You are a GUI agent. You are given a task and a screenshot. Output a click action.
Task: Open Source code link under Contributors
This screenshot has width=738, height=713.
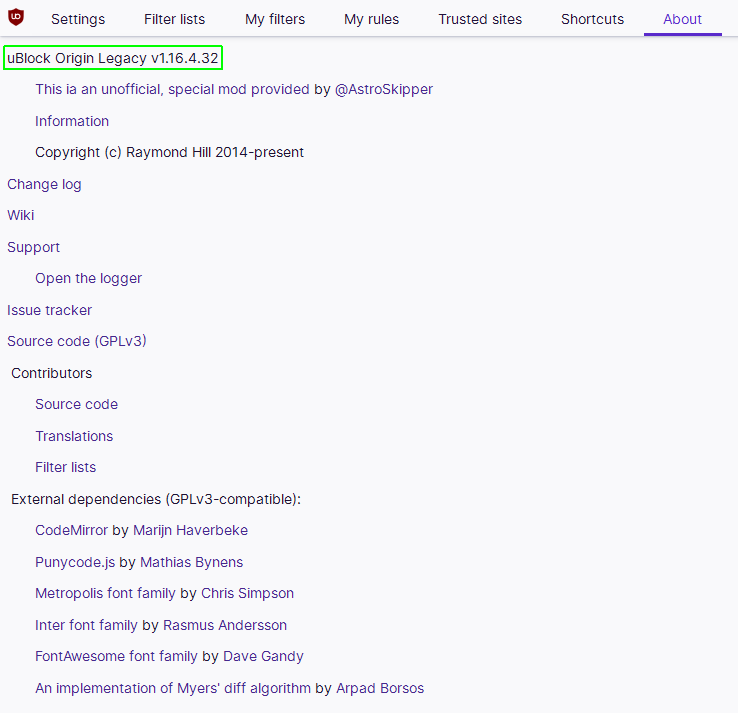(x=77, y=404)
